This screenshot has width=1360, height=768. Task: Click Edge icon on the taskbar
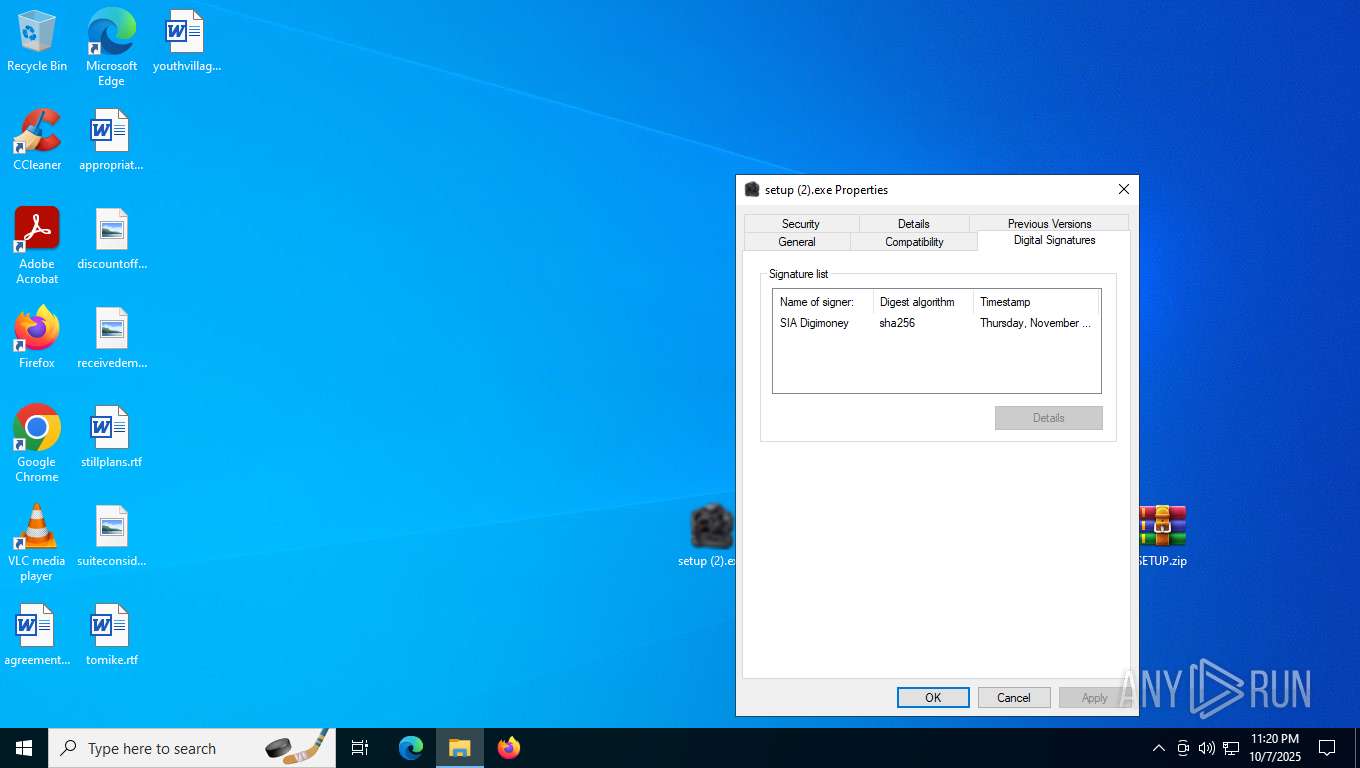tap(411, 748)
